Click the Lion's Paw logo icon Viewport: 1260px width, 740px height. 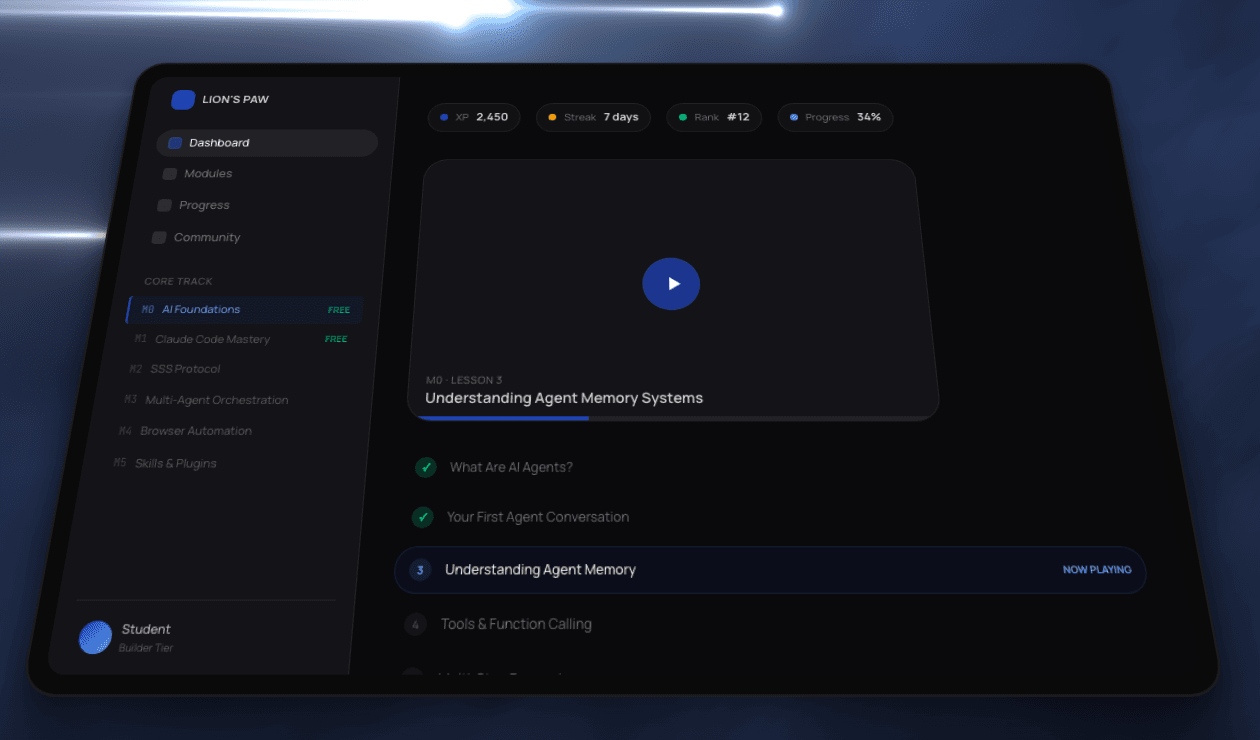coord(183,99)
